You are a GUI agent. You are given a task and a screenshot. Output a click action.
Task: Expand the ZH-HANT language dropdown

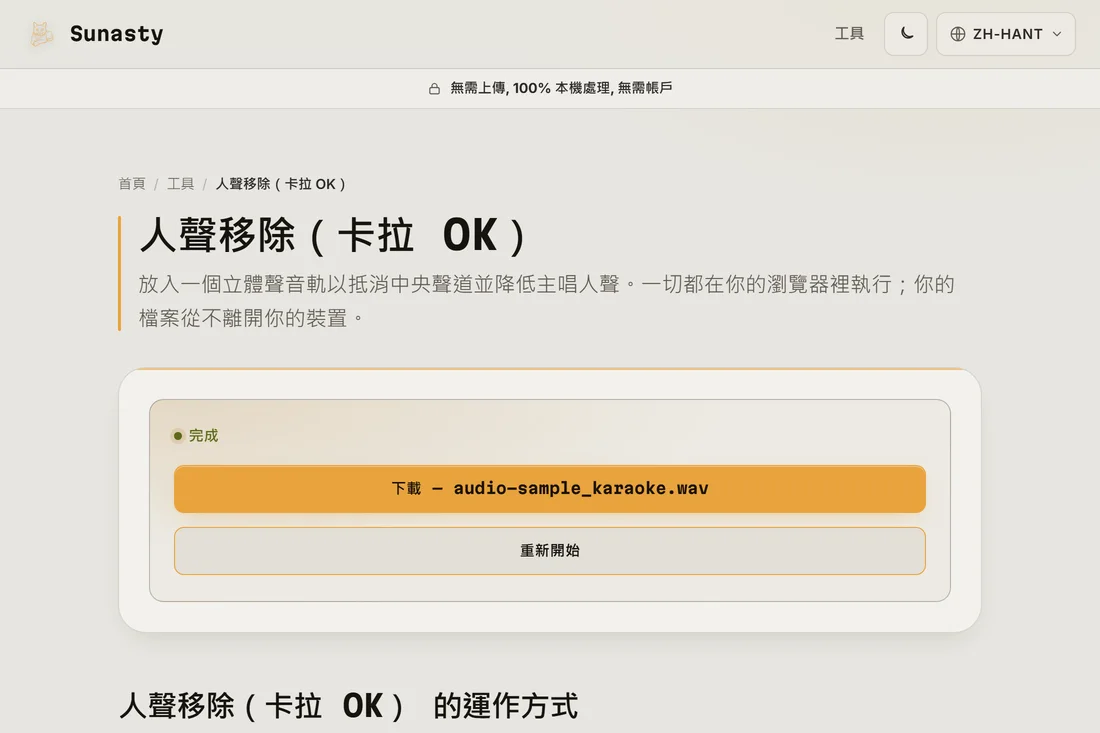pyautogui.click(x=1005, y=34)
